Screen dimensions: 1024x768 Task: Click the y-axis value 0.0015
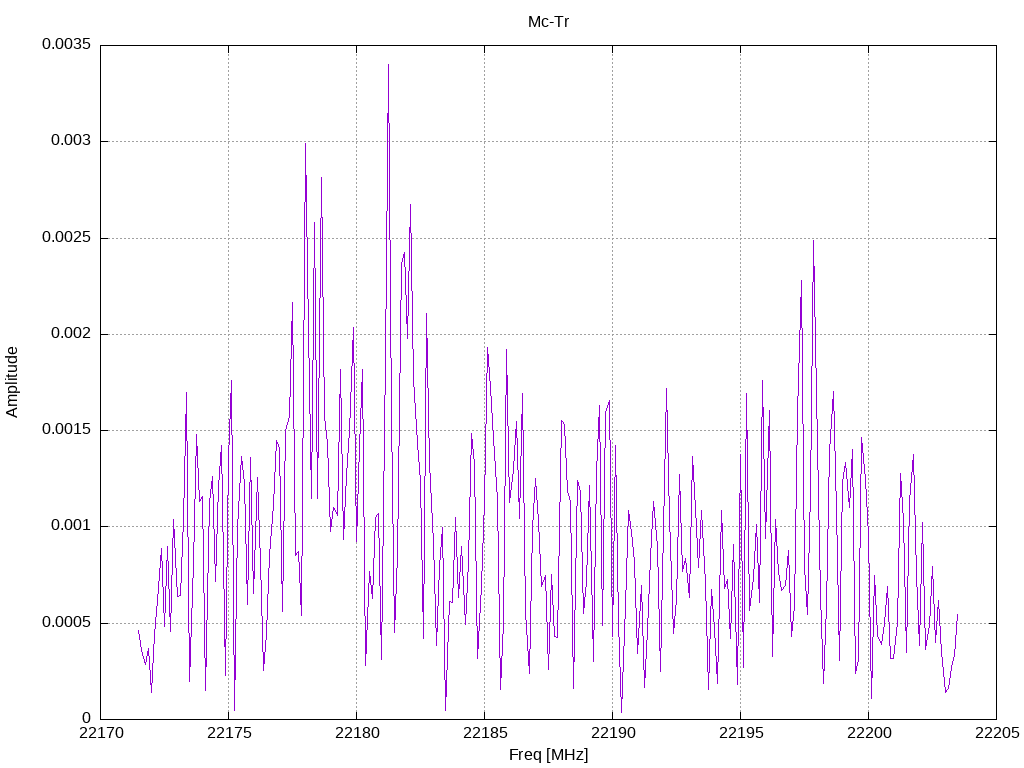tap(67, 430)
